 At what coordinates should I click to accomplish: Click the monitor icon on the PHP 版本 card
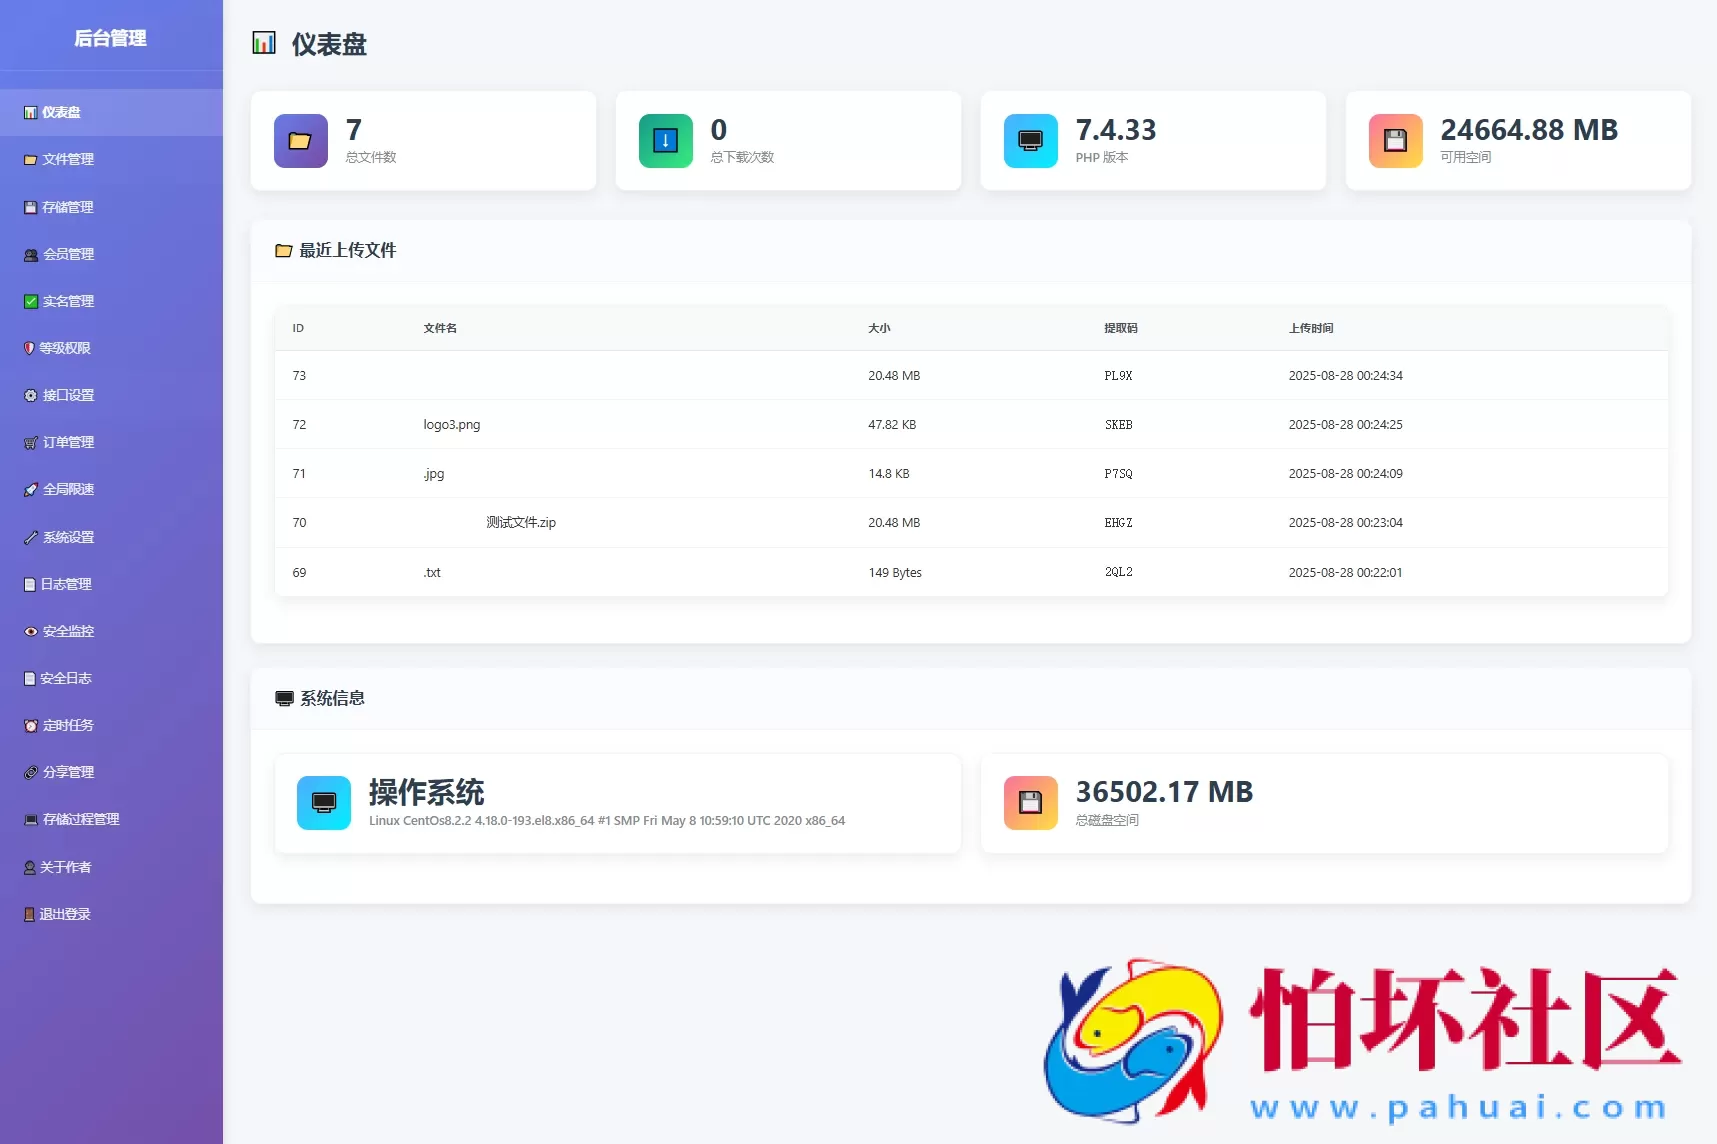1030,141
